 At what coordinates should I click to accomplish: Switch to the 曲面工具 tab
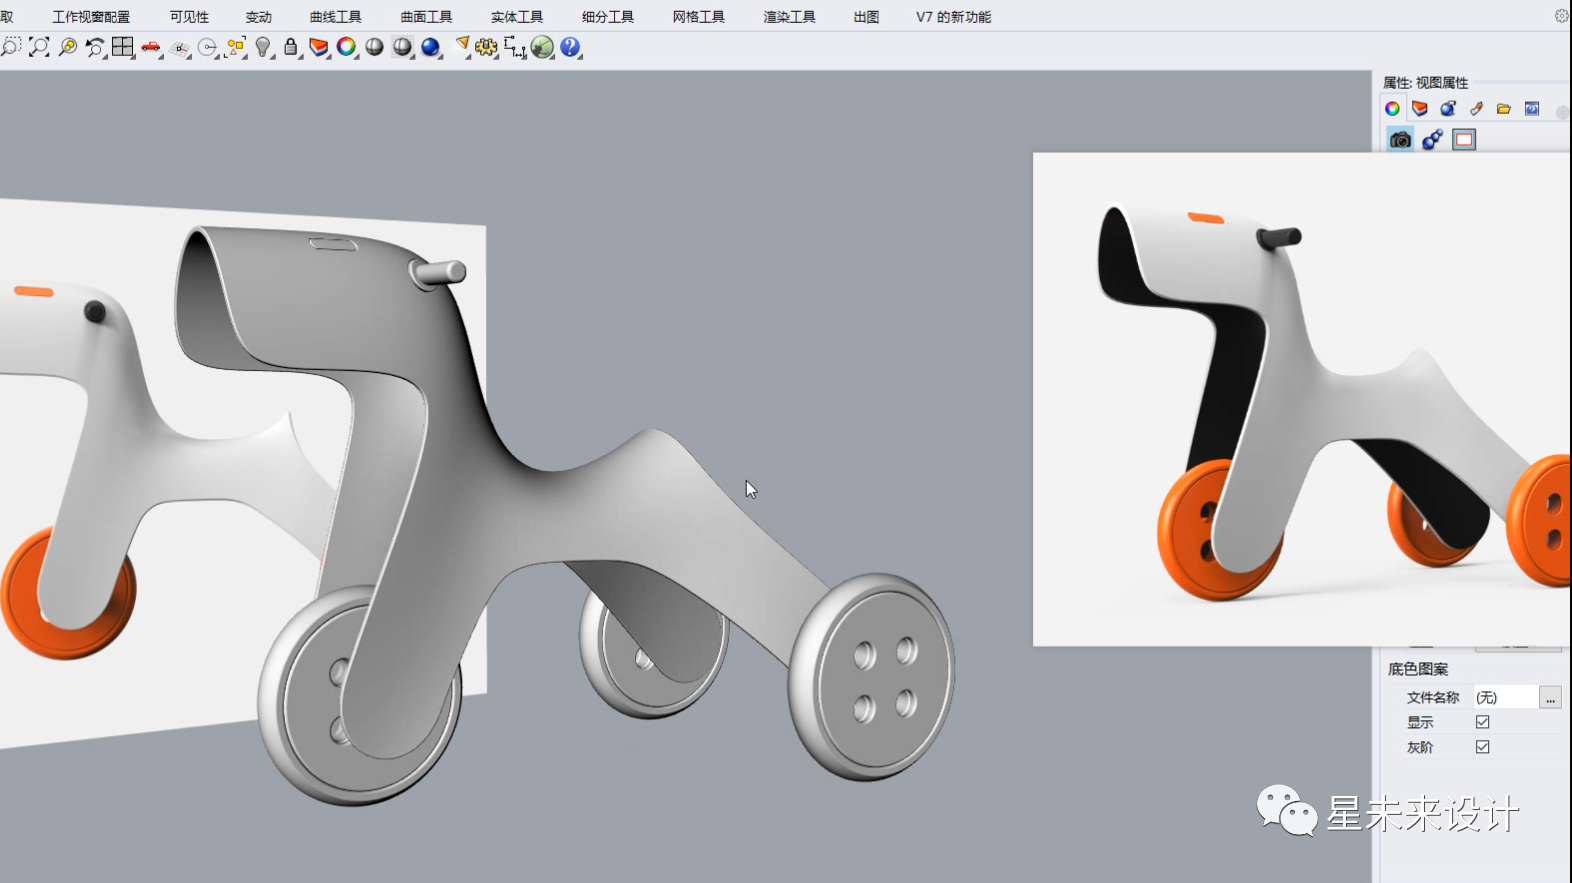427,17
